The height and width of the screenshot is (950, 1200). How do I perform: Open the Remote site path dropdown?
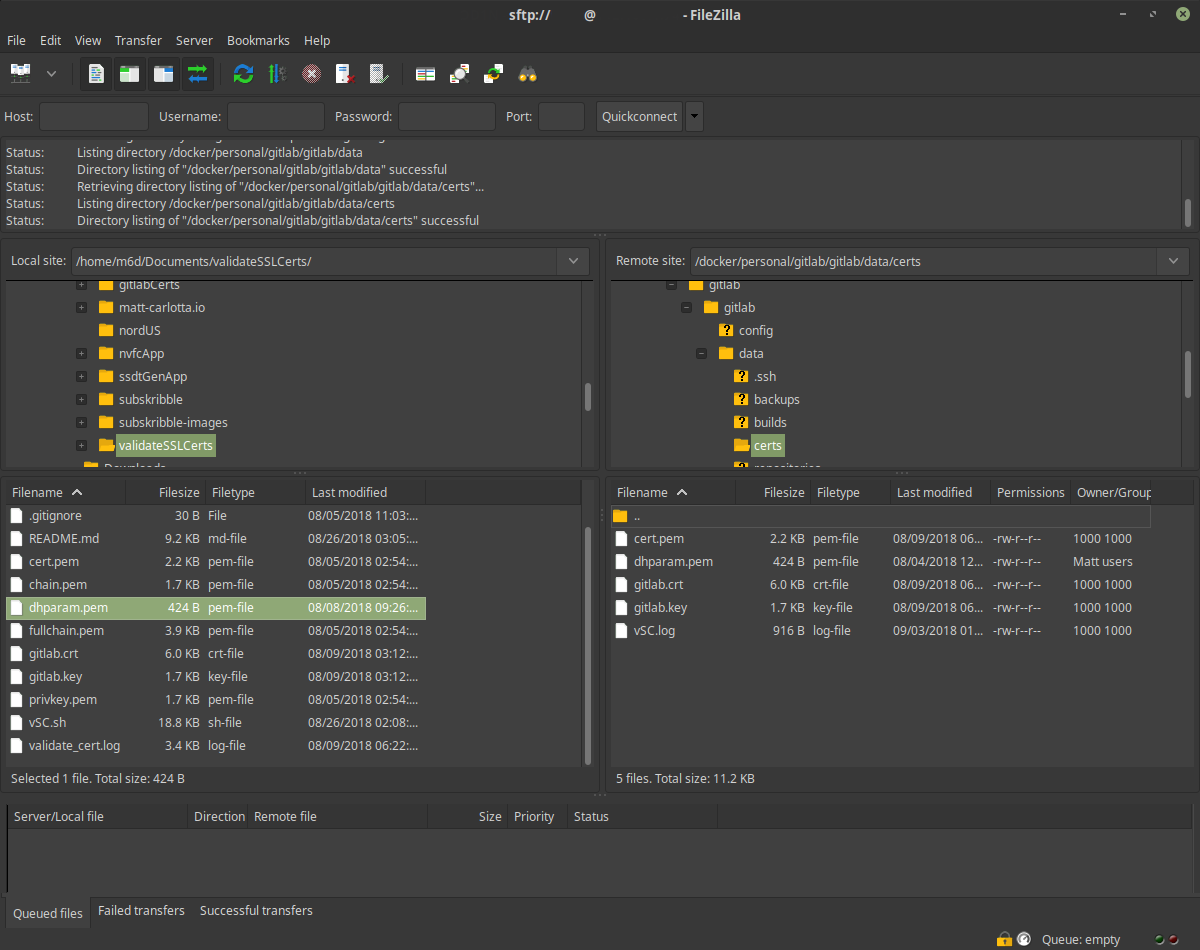(1173, 261)
